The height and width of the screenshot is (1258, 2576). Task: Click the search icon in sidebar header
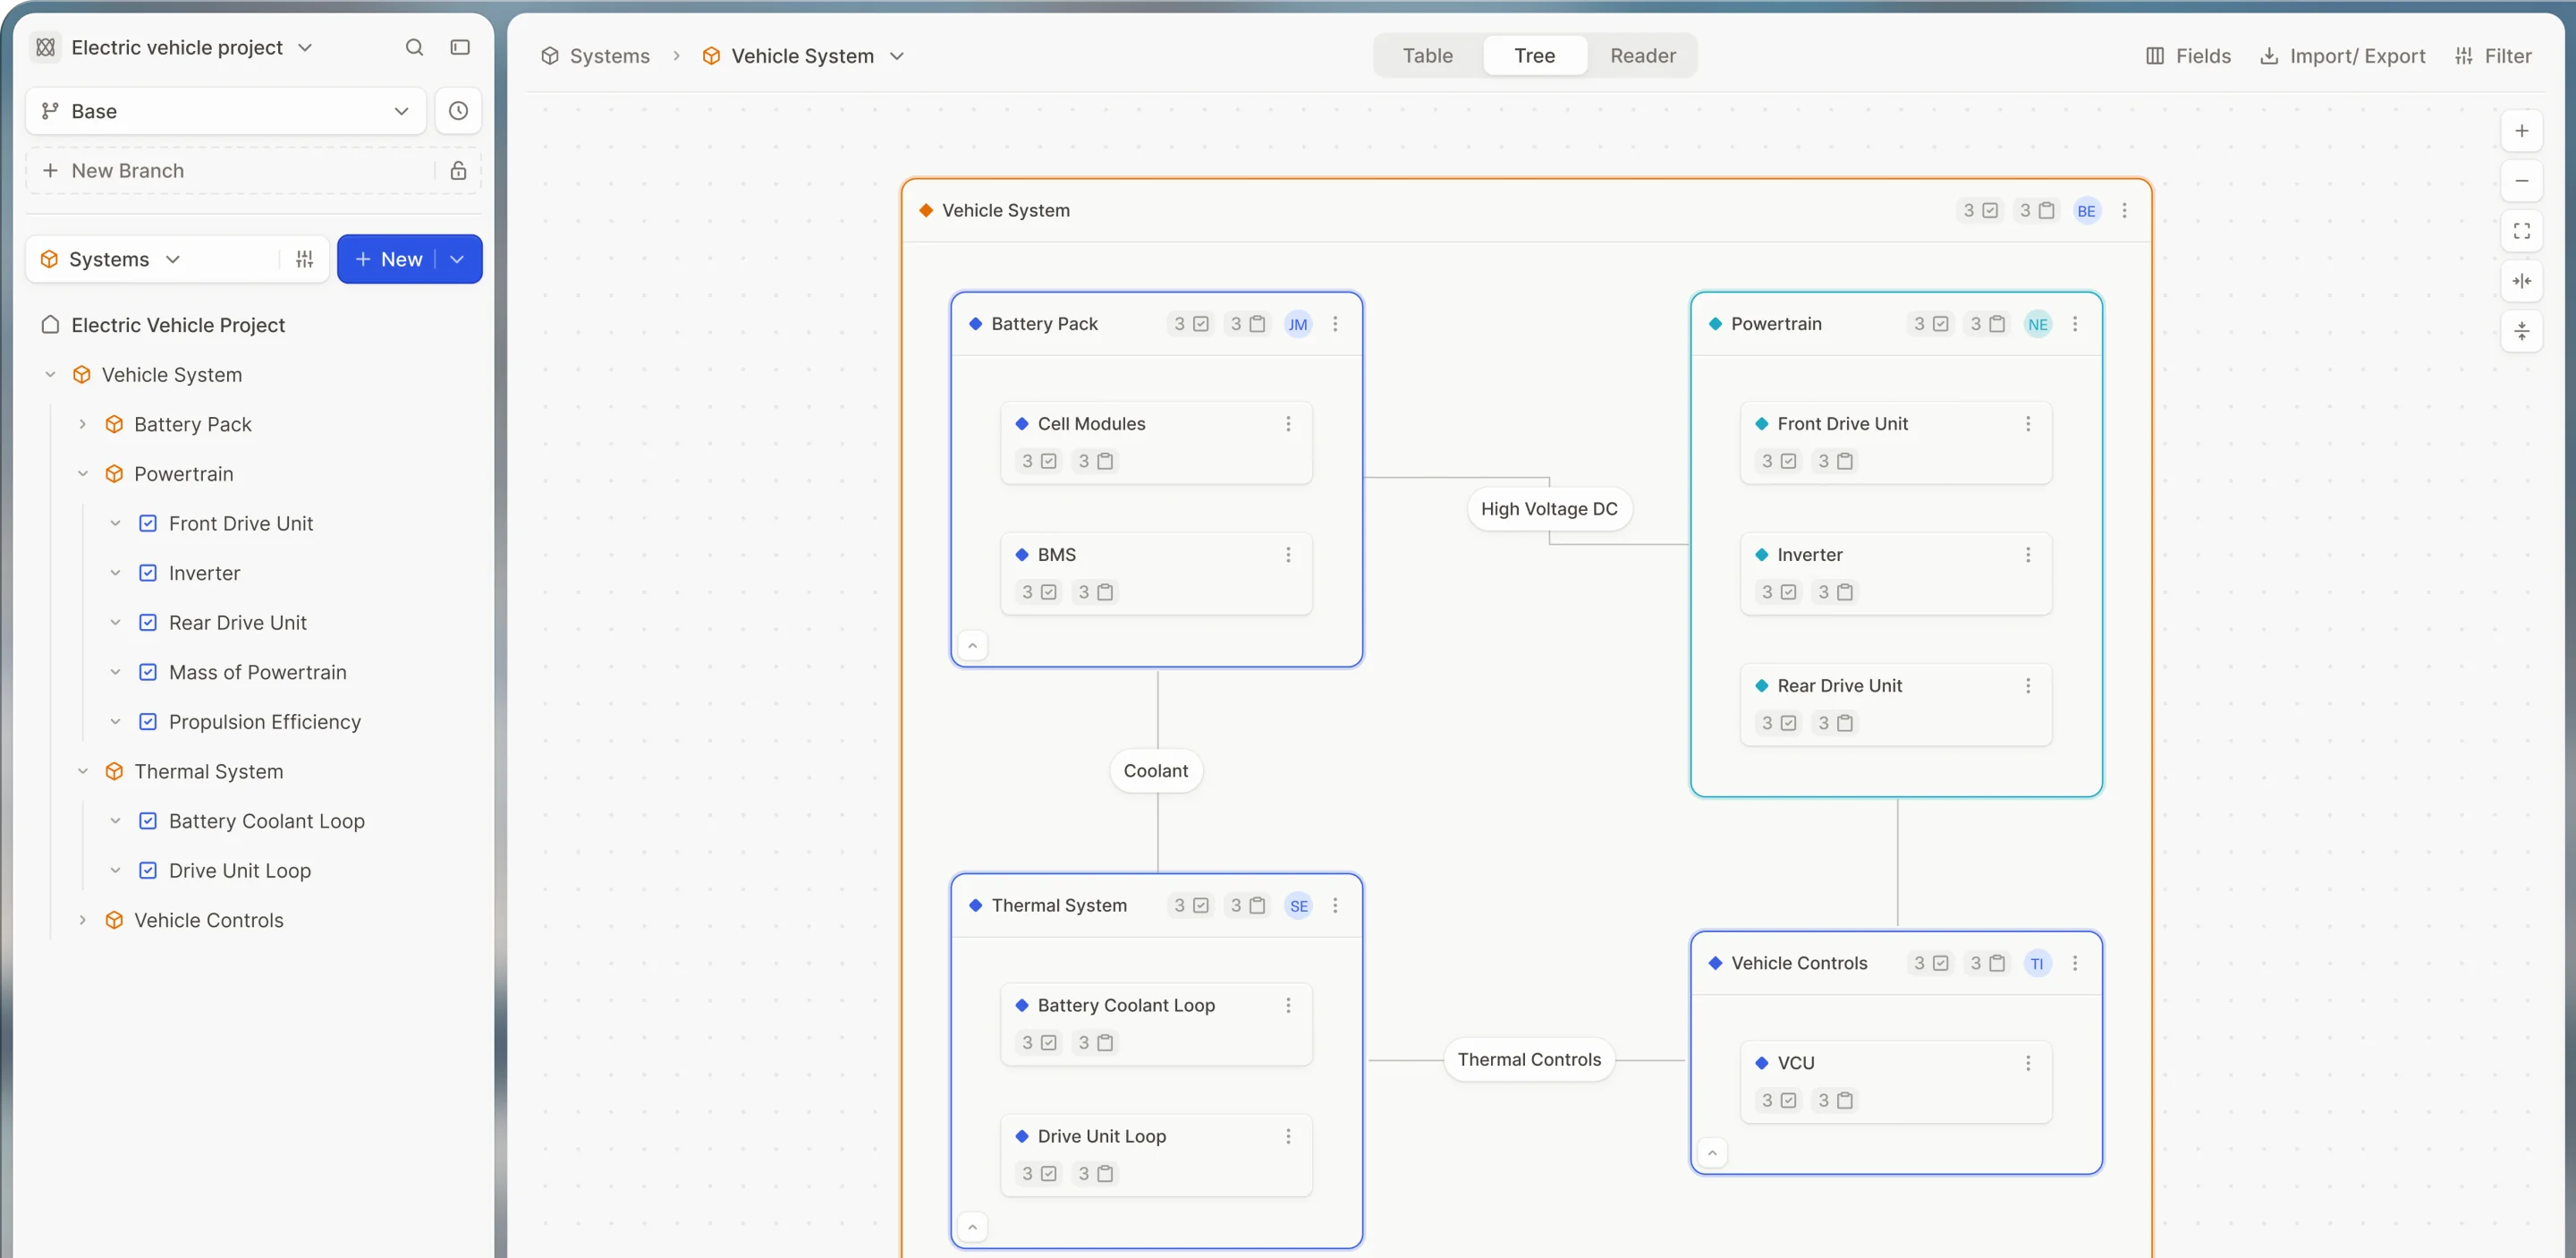pos(414,47)
